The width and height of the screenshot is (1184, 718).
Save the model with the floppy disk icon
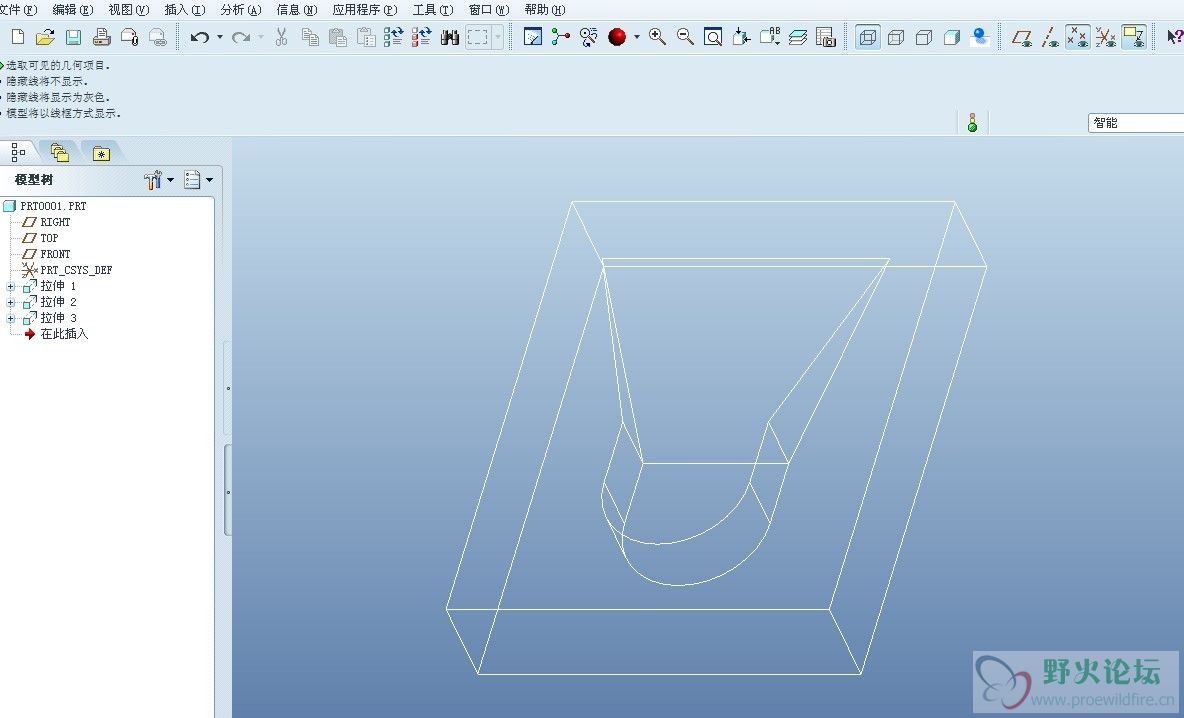tap(73, 36)
